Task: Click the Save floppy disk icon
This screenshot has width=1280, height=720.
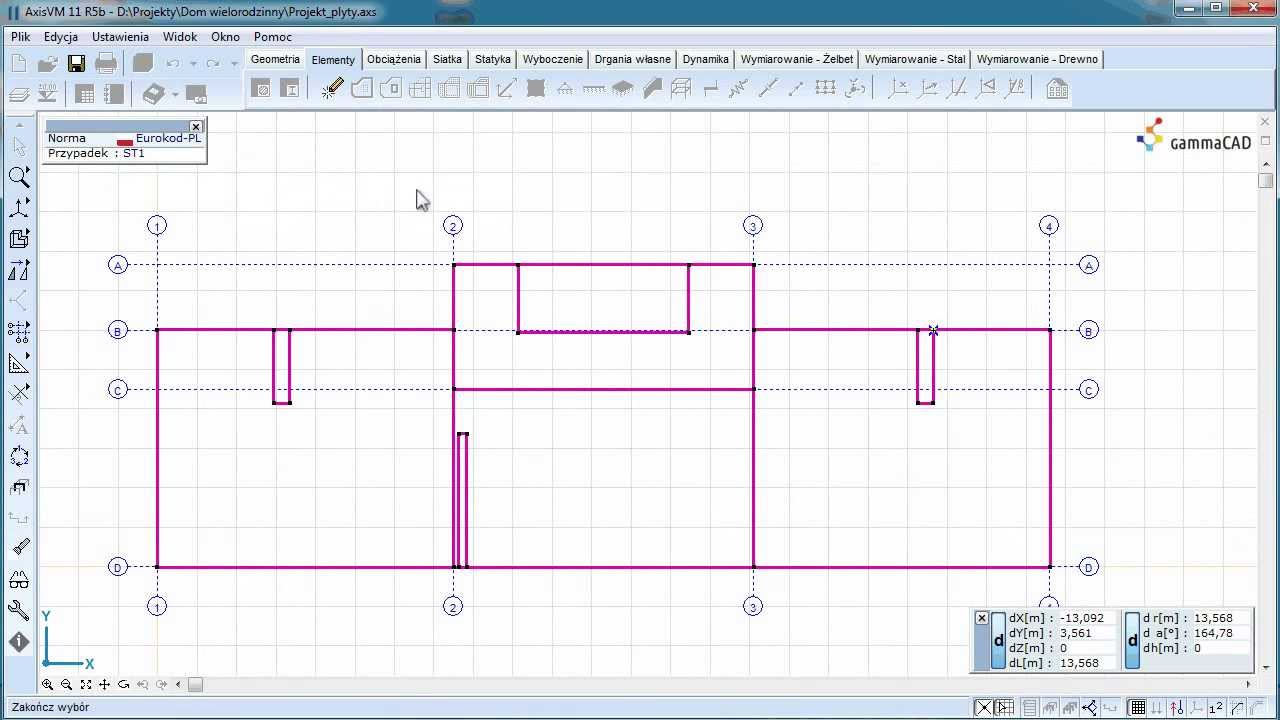Action: coord(76,63)
